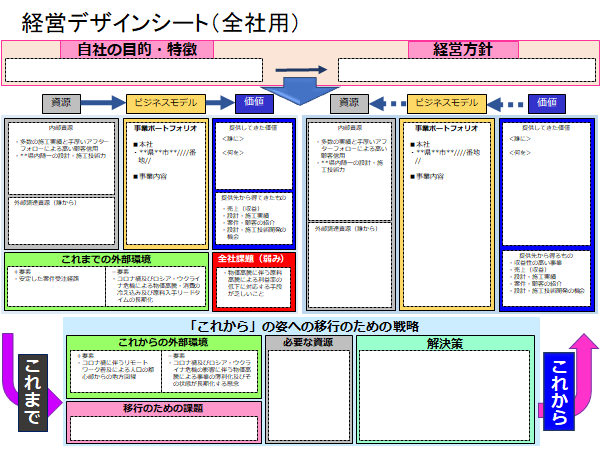Select the red 全社課題(弱み) header
The height and width of the screenshot is (450, 600).
(251, 259)
